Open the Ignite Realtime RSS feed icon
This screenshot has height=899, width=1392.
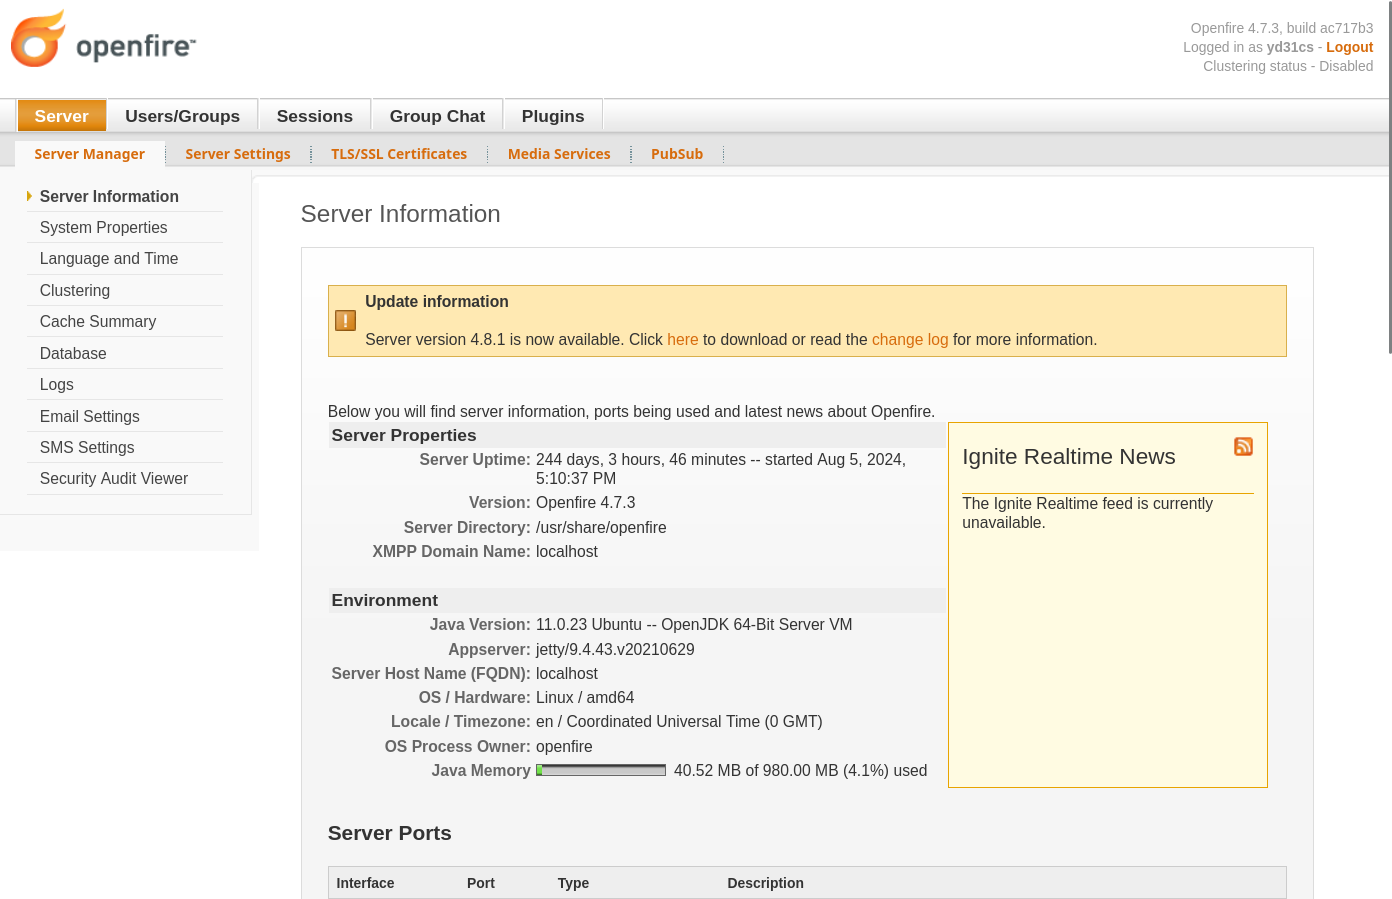1243,446
